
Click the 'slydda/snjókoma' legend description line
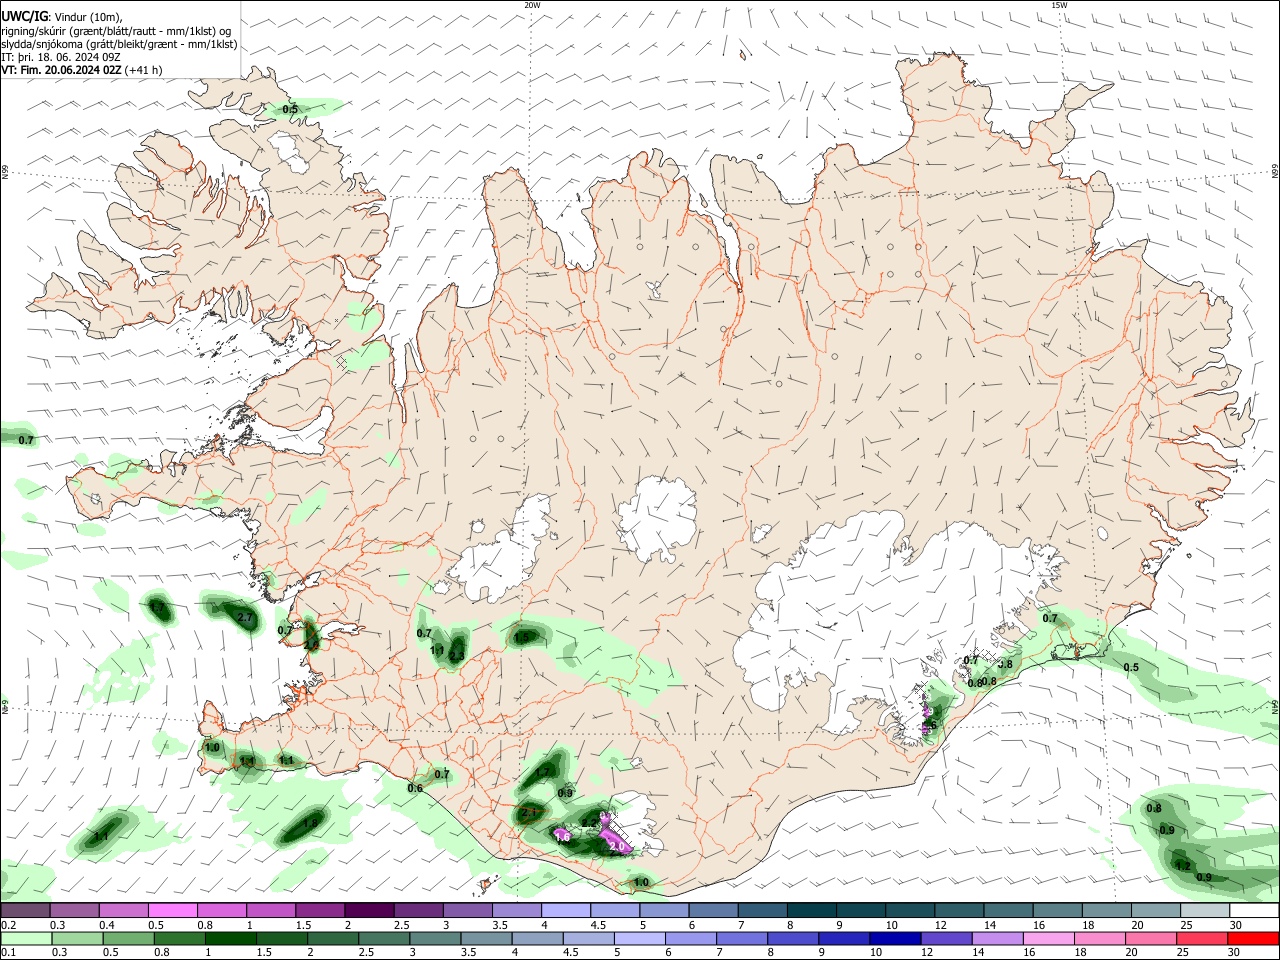click(120, 43)
